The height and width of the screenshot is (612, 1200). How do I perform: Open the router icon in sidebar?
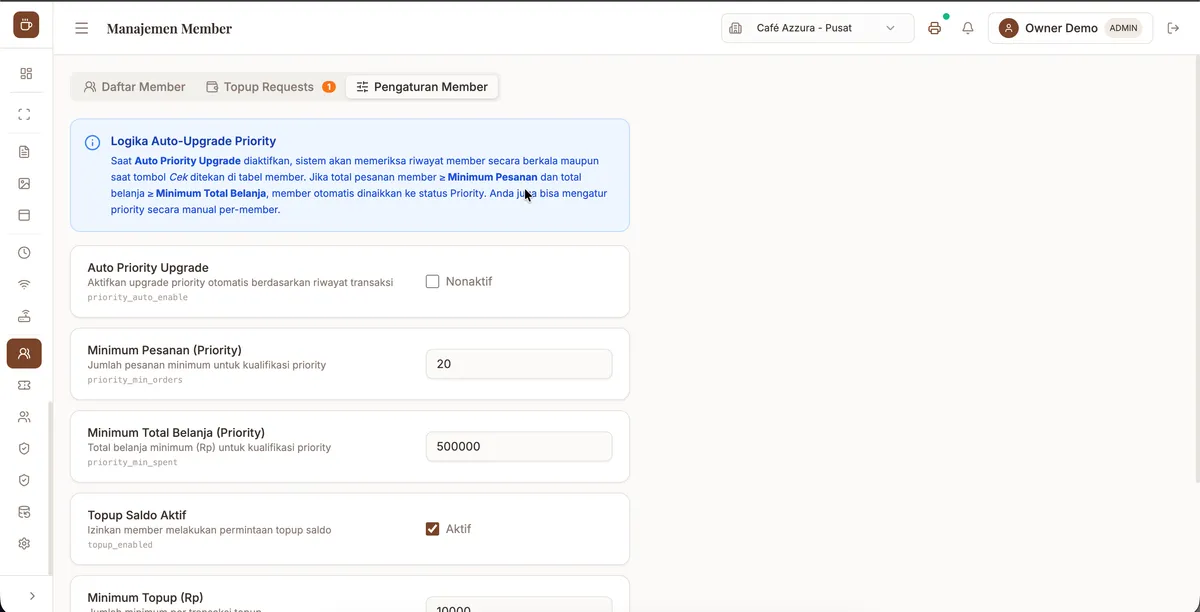pyautogui.click(x=25, y=316)
